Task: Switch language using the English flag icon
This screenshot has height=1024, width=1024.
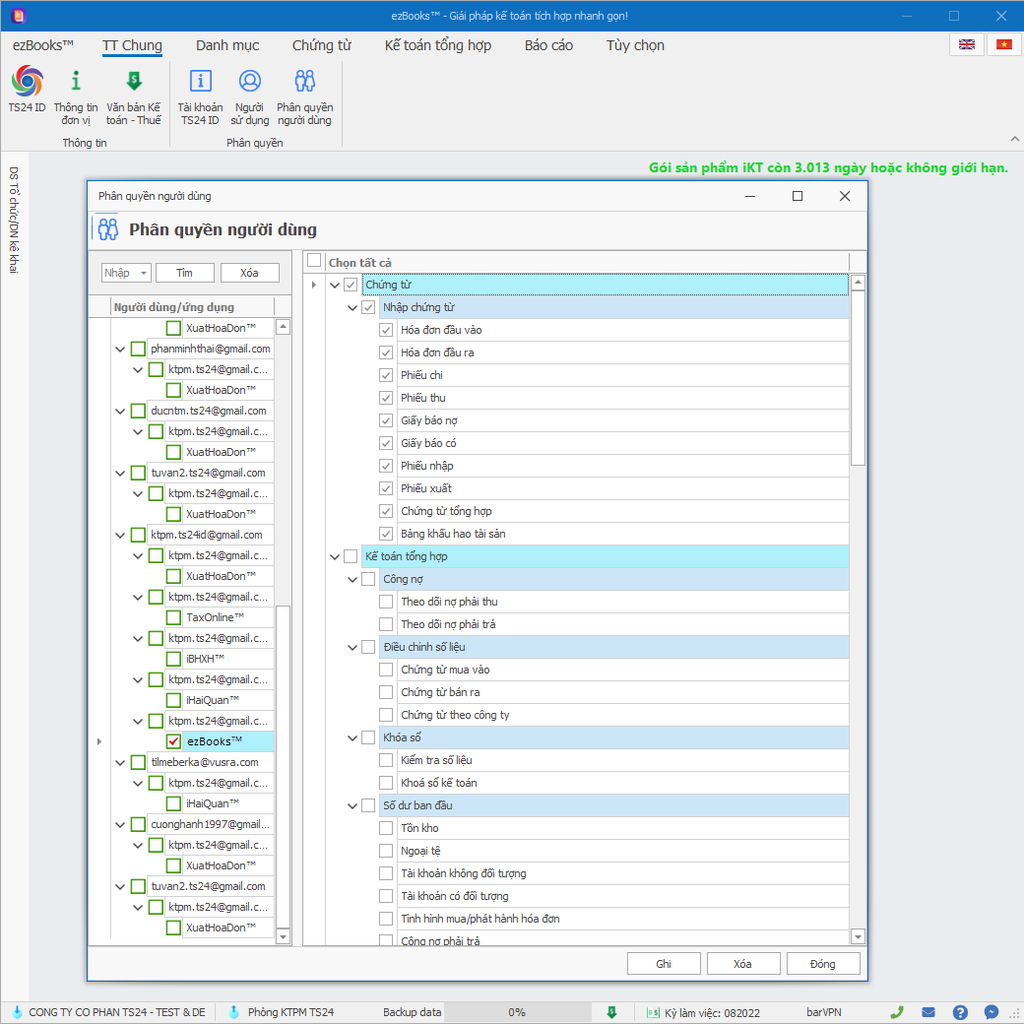Action: [x=967, y=45]
